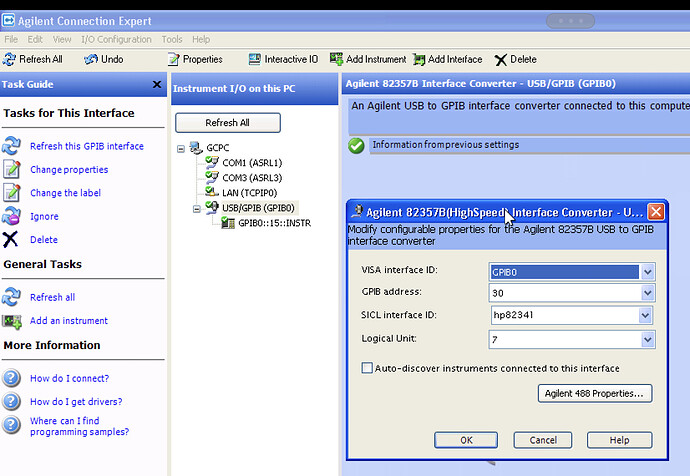Screen dimensions: 690x476
Task: Click the 'Add an instrument' task link
Action: (69, 321)
